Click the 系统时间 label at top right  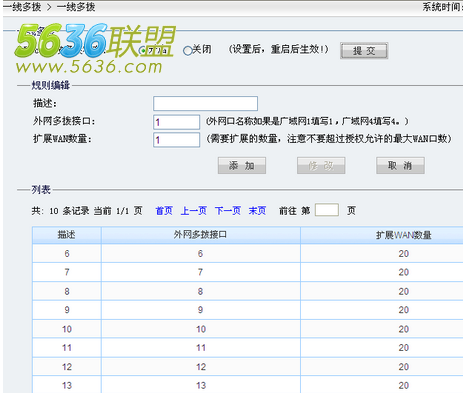point(442,7)
